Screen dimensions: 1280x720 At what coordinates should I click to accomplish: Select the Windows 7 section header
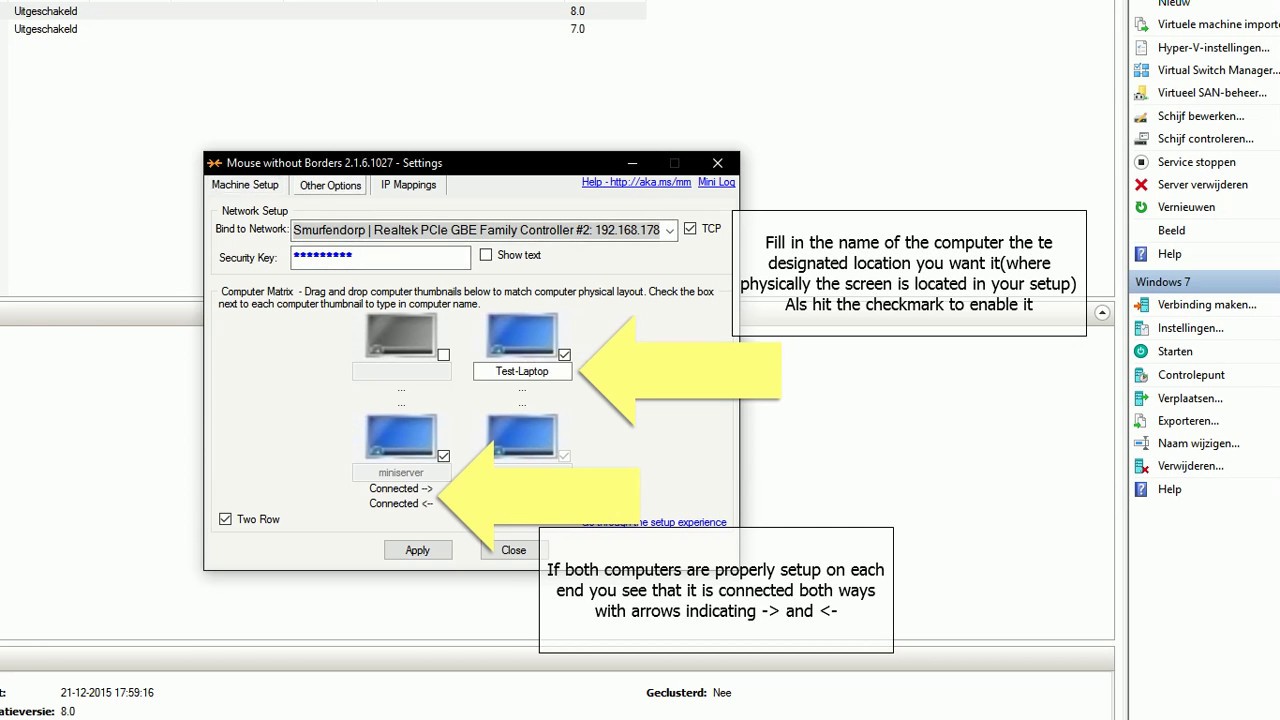click(1203, 282)
